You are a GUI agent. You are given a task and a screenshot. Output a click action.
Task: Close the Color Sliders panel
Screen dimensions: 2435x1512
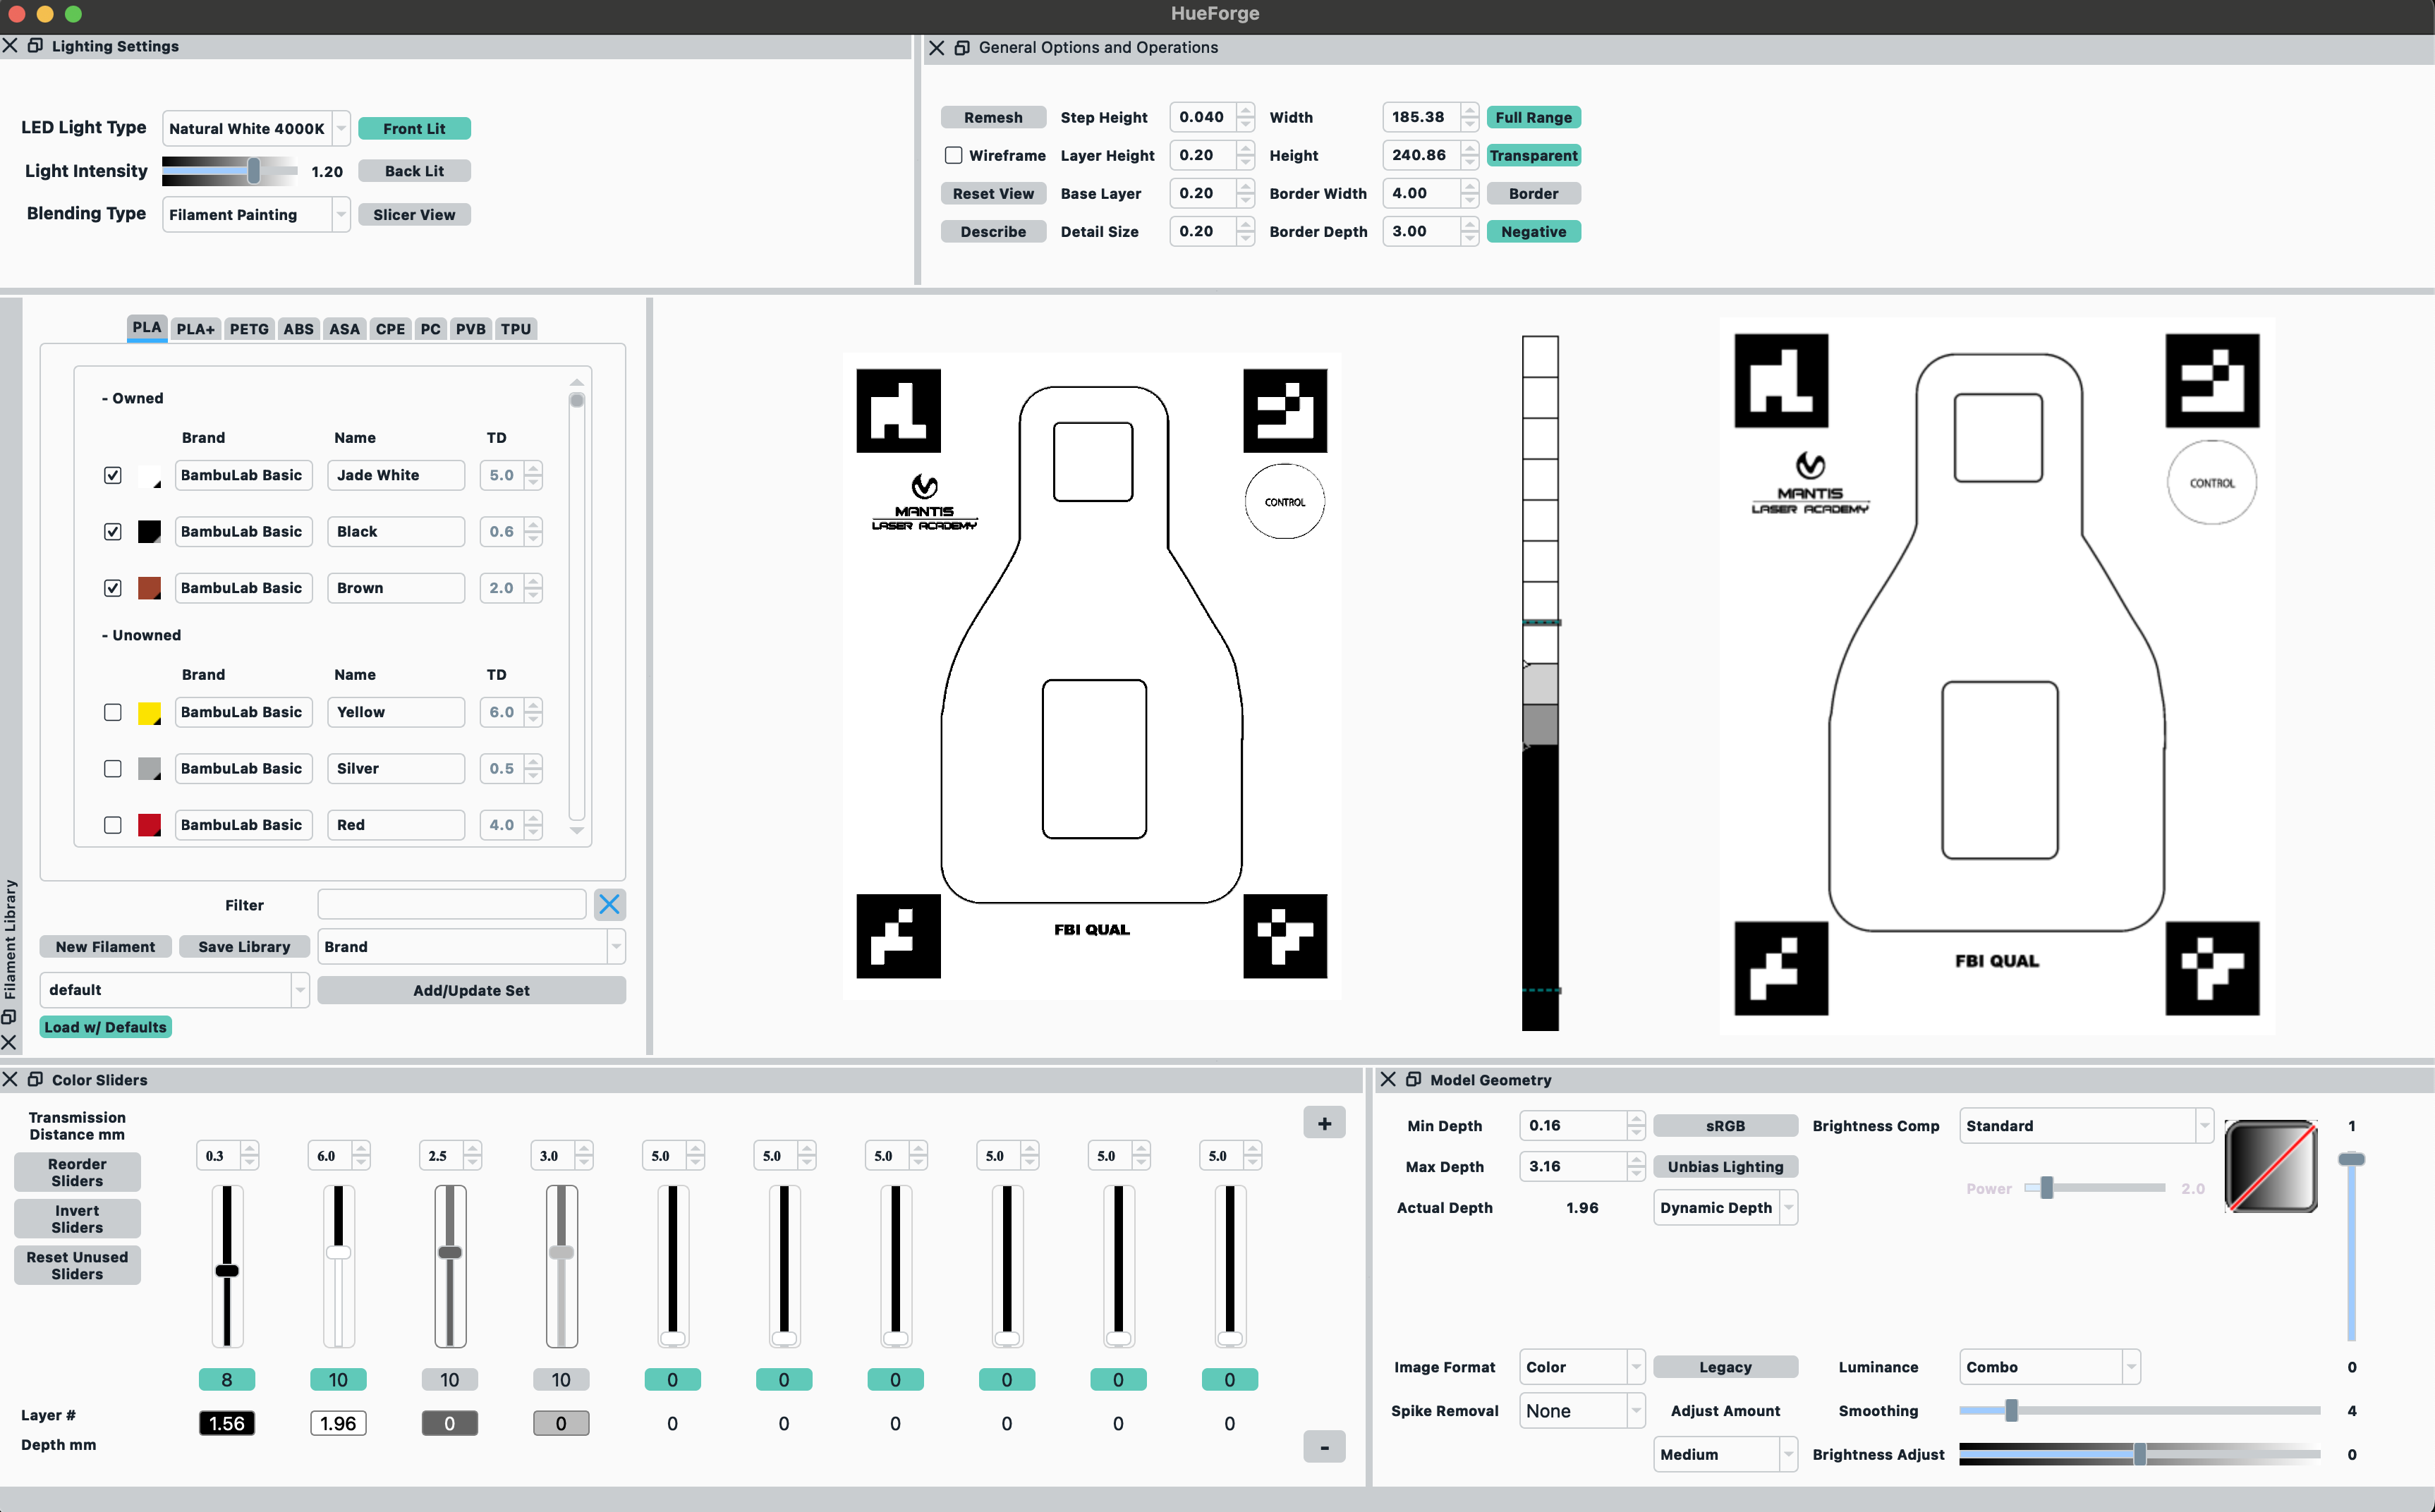10,1079
